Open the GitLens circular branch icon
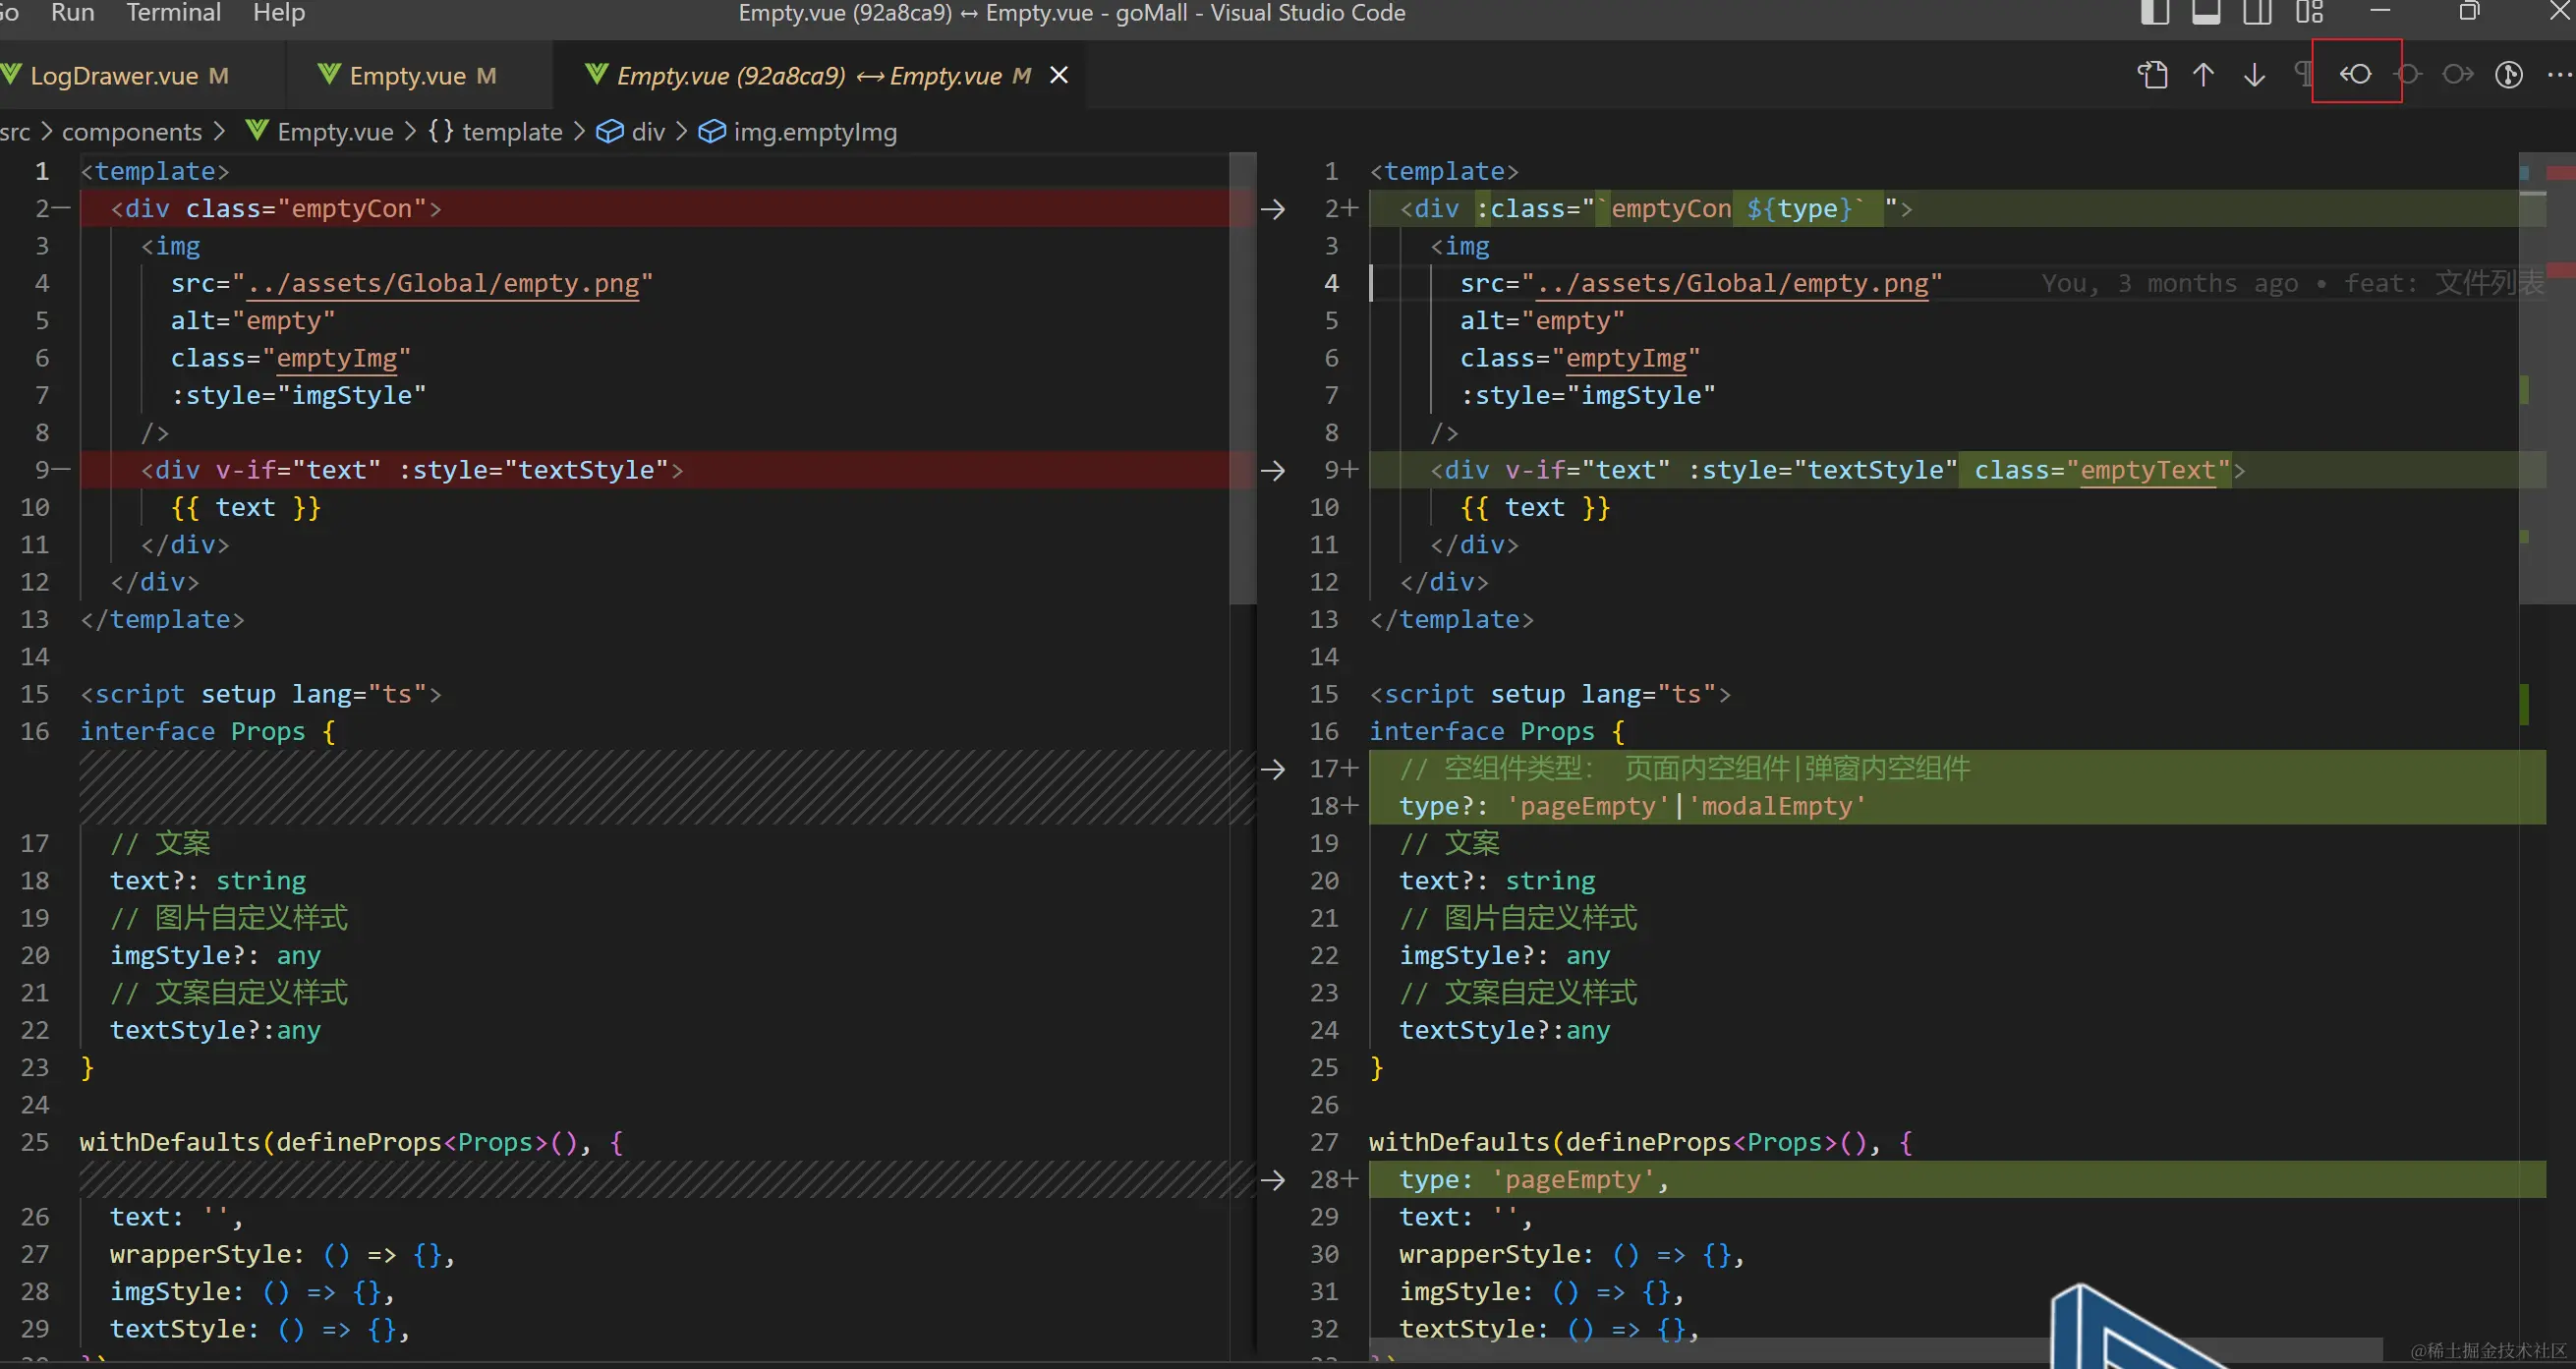Viewport: 2576px width, 1369px height. (2508, 75)
